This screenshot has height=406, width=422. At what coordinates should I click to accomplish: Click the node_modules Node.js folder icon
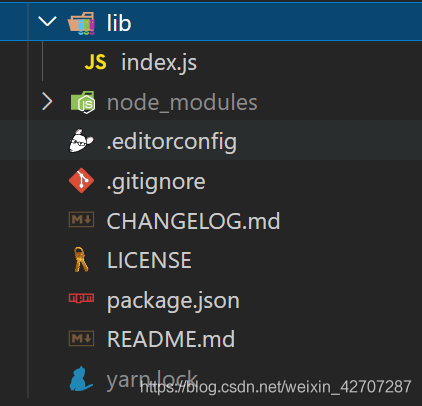pyautogui.click(x=83, y=102)
